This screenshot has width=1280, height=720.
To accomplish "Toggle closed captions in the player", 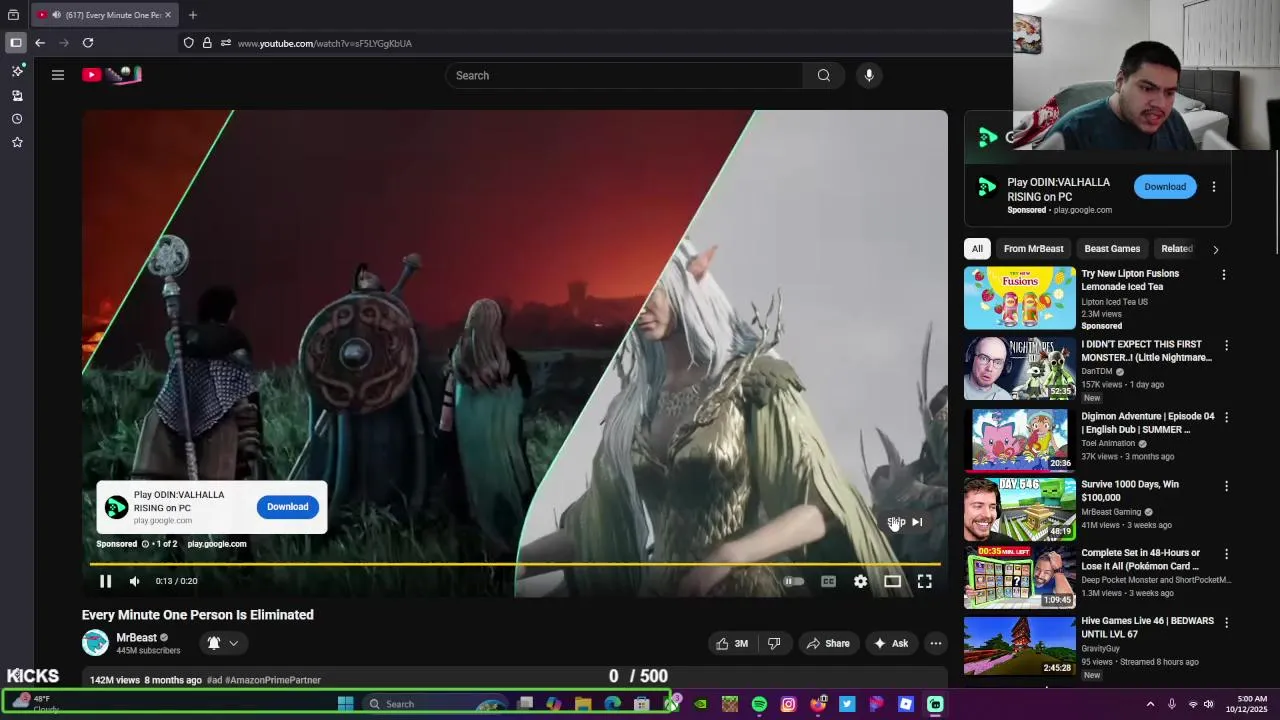I will [x=828, y=581].
